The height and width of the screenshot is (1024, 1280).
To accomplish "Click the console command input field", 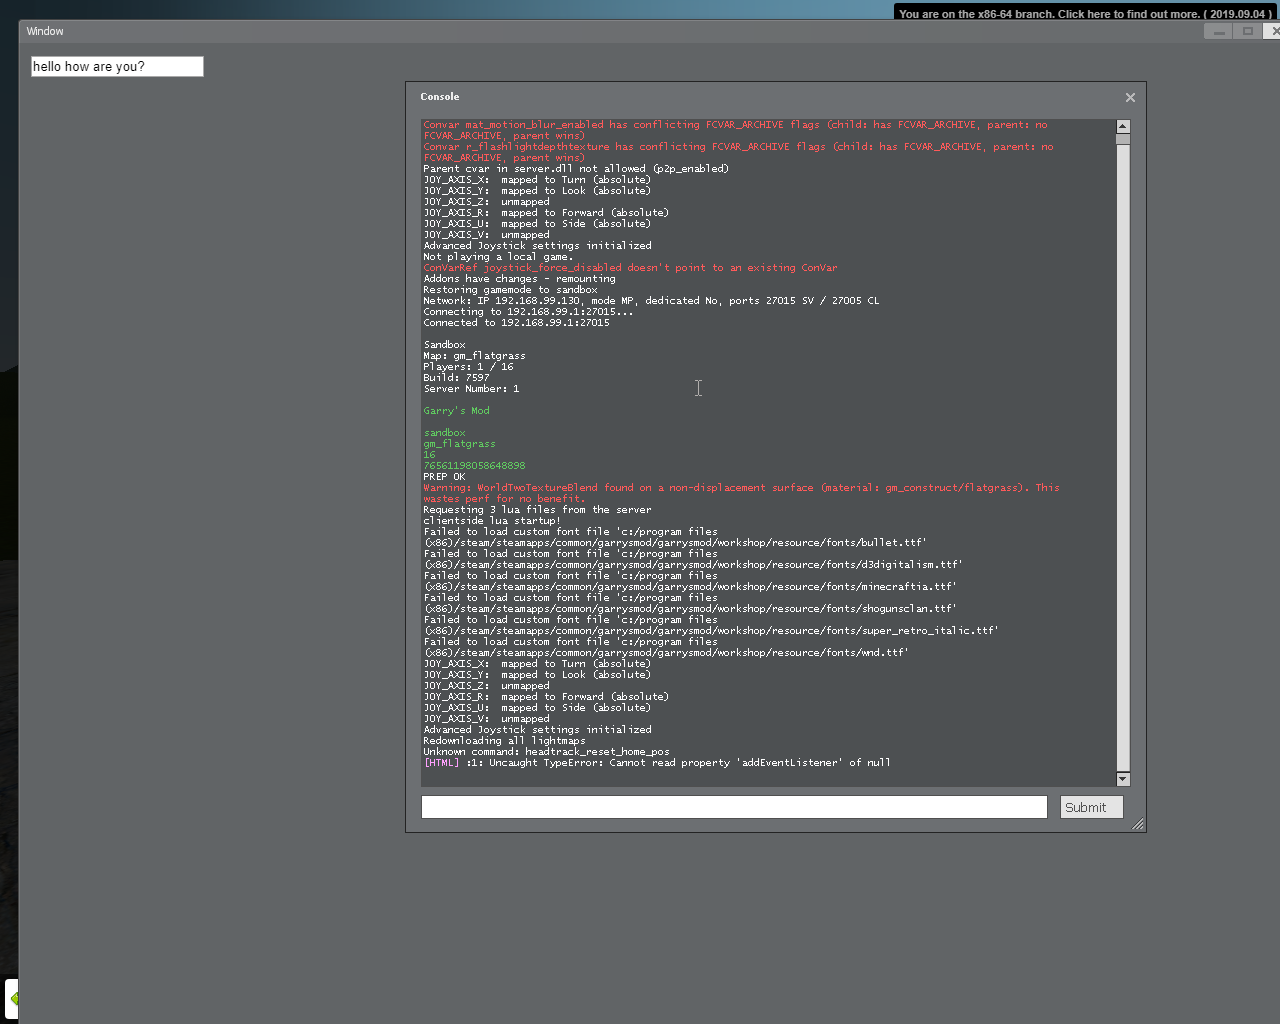I will point(733,807).
